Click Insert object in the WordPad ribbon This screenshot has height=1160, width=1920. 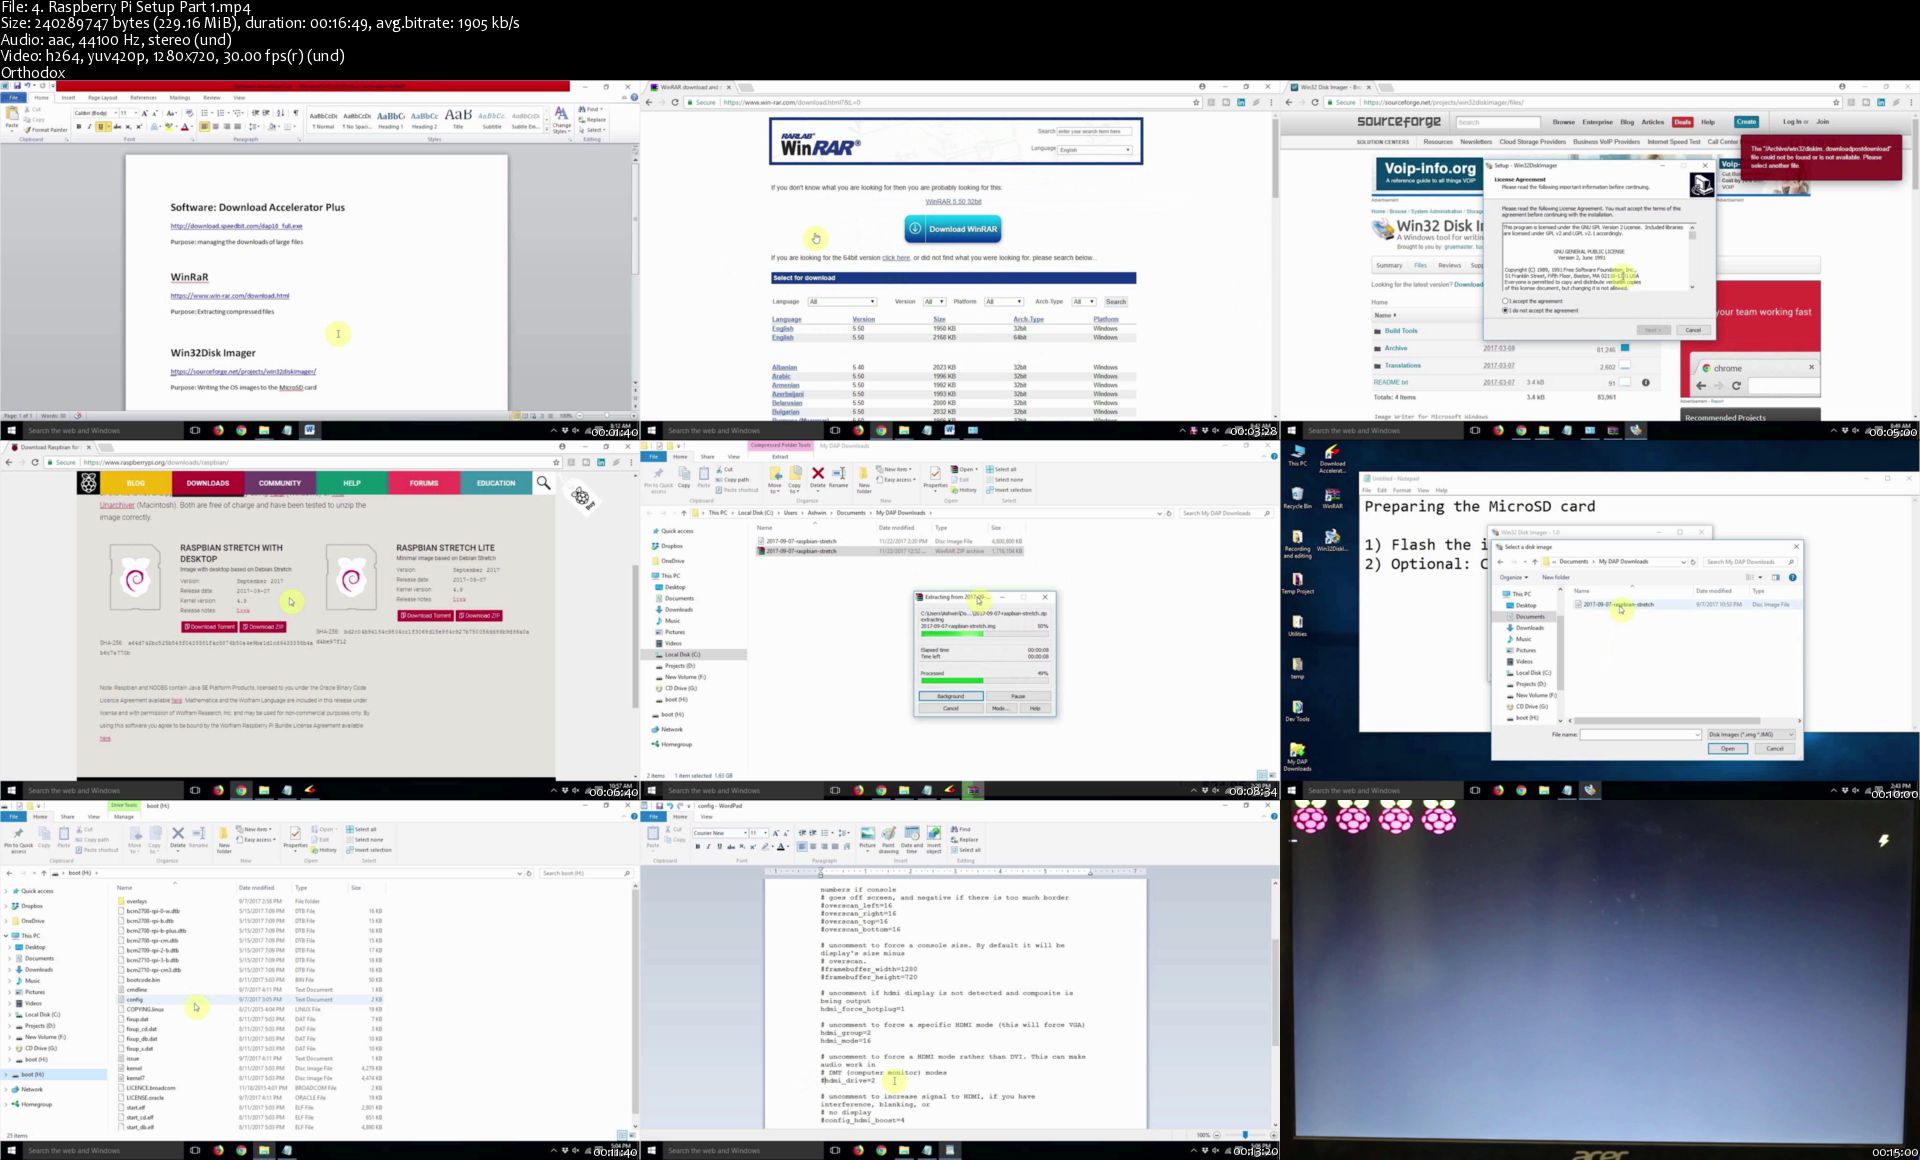[x=934, y=840]
